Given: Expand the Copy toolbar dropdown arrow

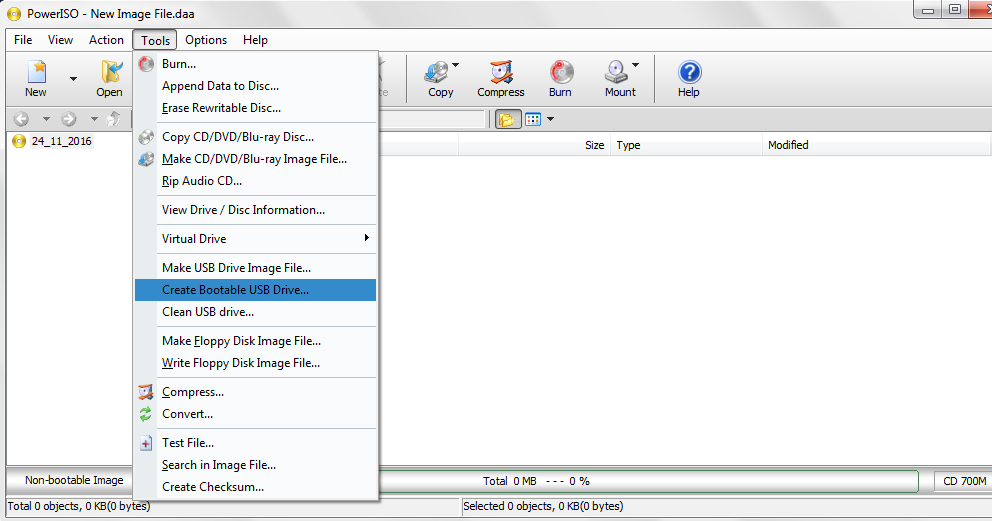Looking at the screenshot, I should pos(456,65).
